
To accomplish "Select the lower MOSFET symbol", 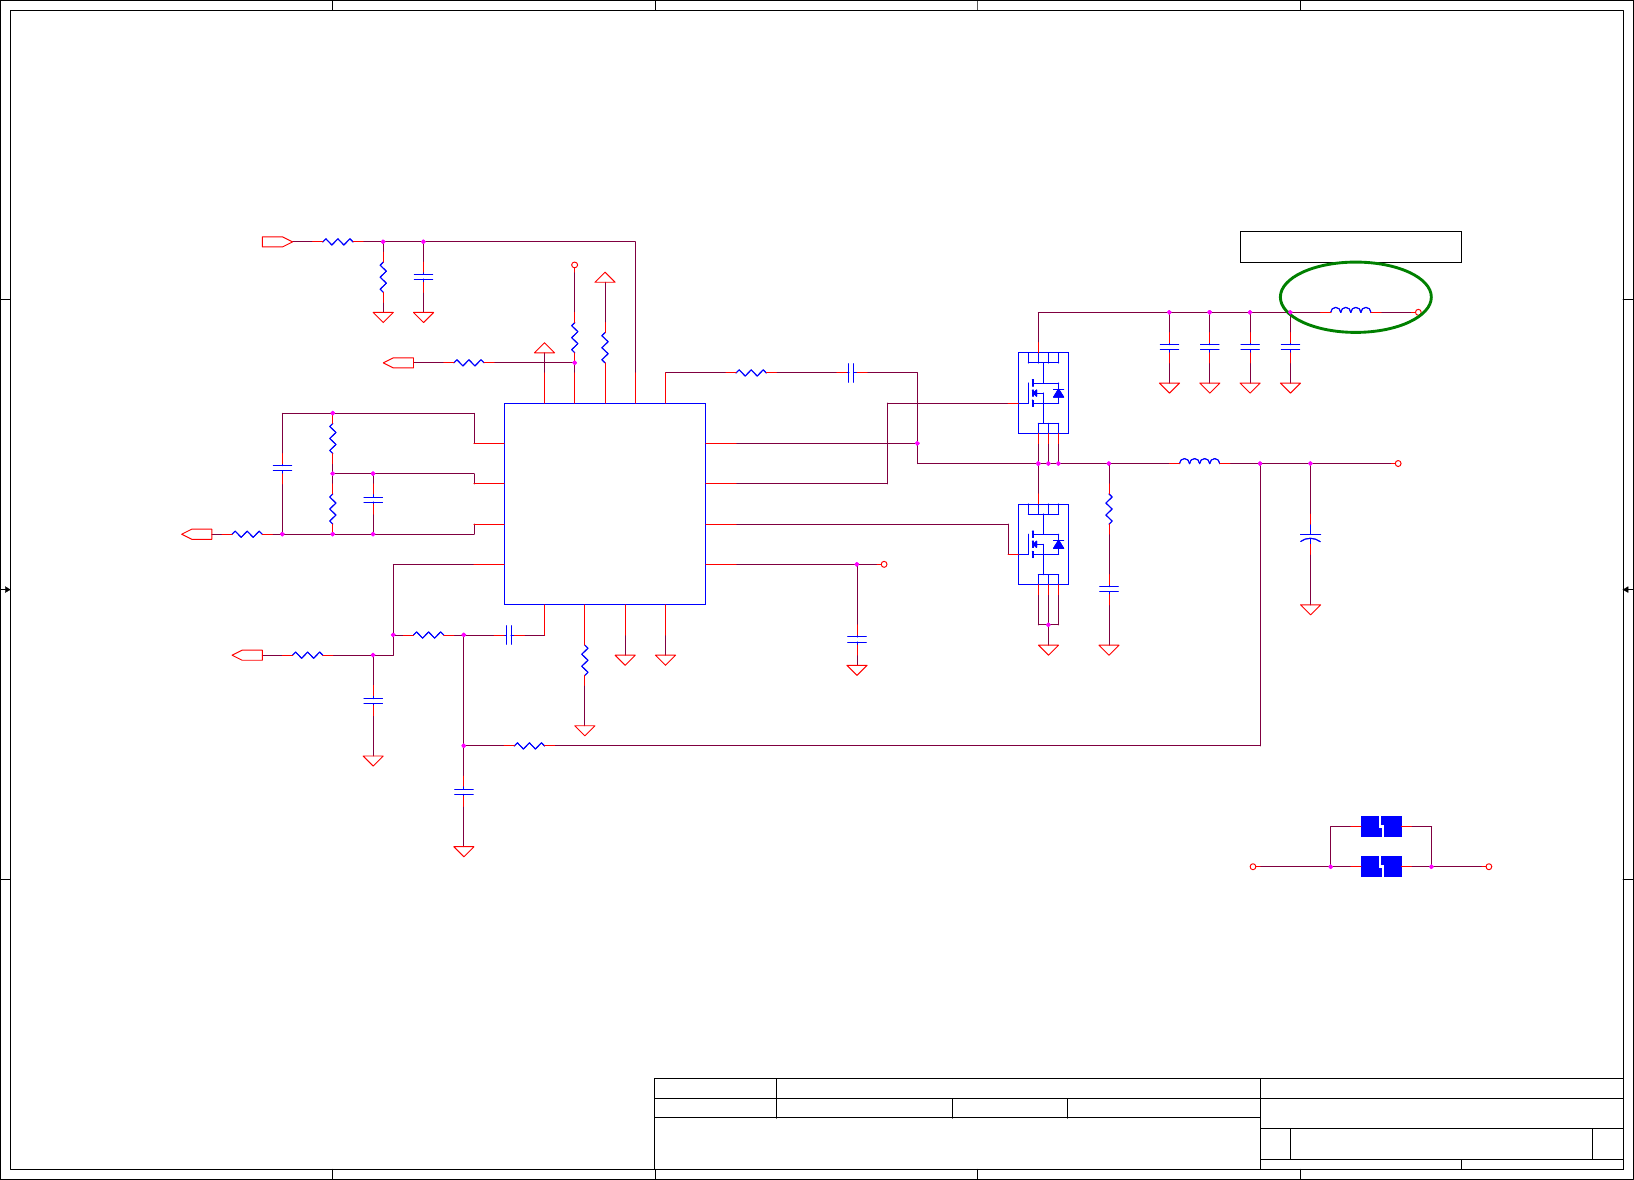I will [x=1043, y=544].
